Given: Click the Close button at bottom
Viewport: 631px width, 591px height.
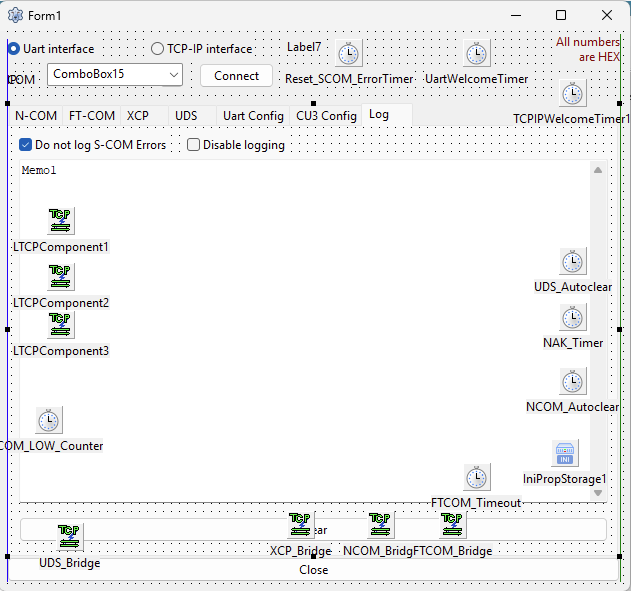Looking at the screenshot, I should coord(313,570).
